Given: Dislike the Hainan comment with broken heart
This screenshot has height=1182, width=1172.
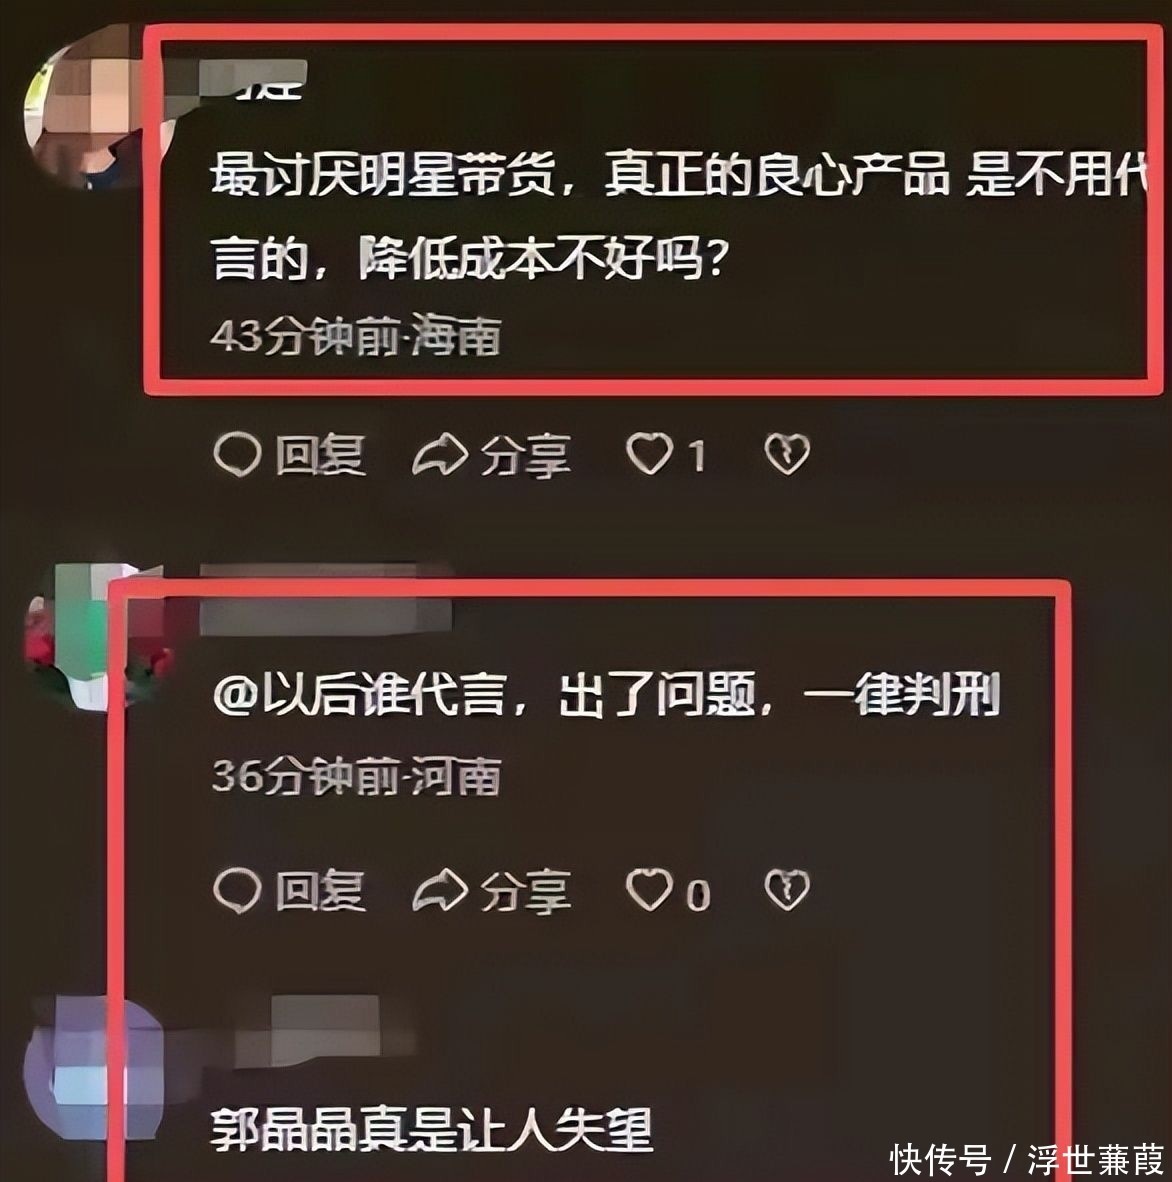Looking at the screenshot, I should tap(787, 455).
